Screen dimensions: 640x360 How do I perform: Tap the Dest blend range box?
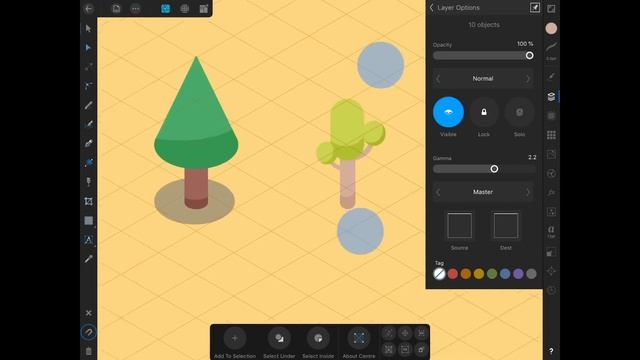click(506, 225)
